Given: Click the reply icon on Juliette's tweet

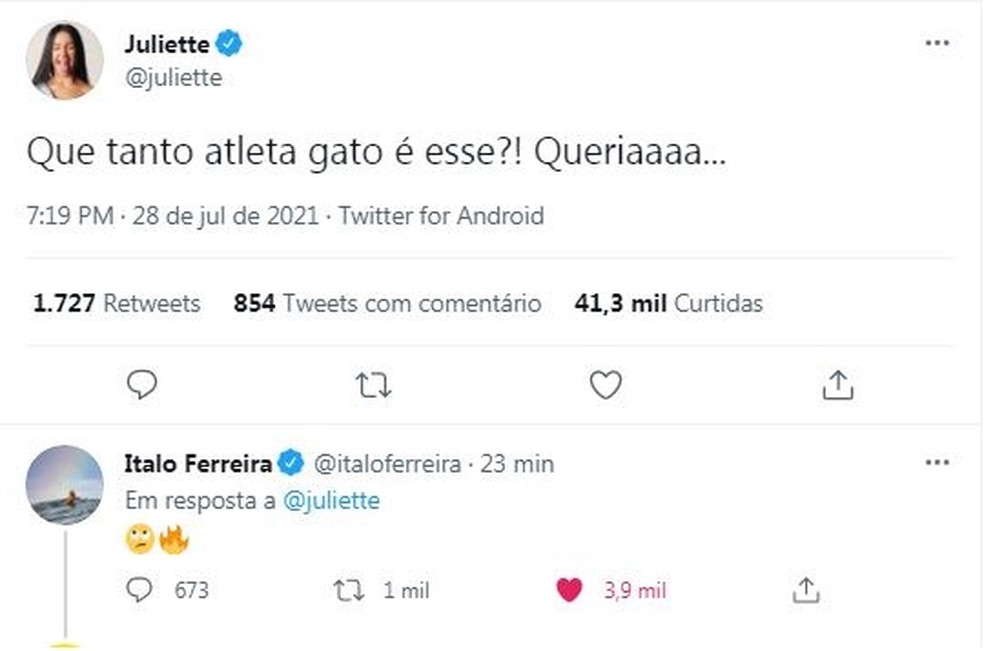Looking at the screenshot, I should [x=141, y=383].
